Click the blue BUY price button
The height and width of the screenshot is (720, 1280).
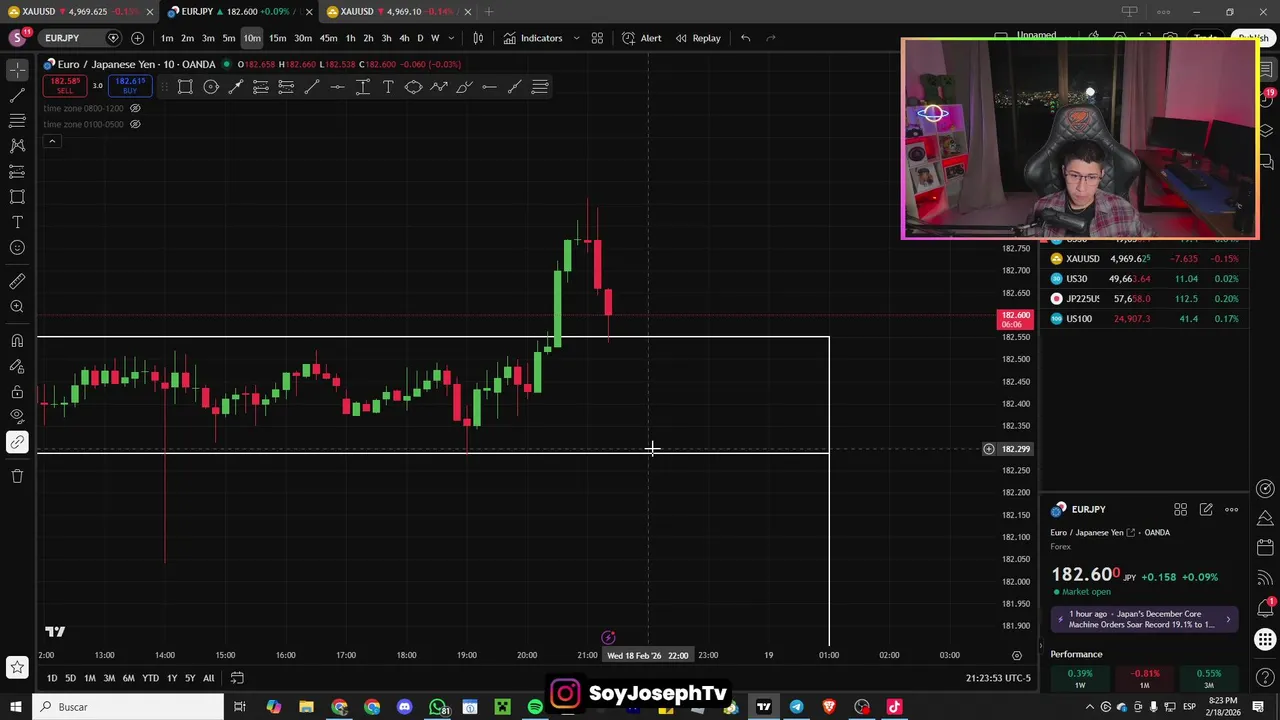[129, 86]
